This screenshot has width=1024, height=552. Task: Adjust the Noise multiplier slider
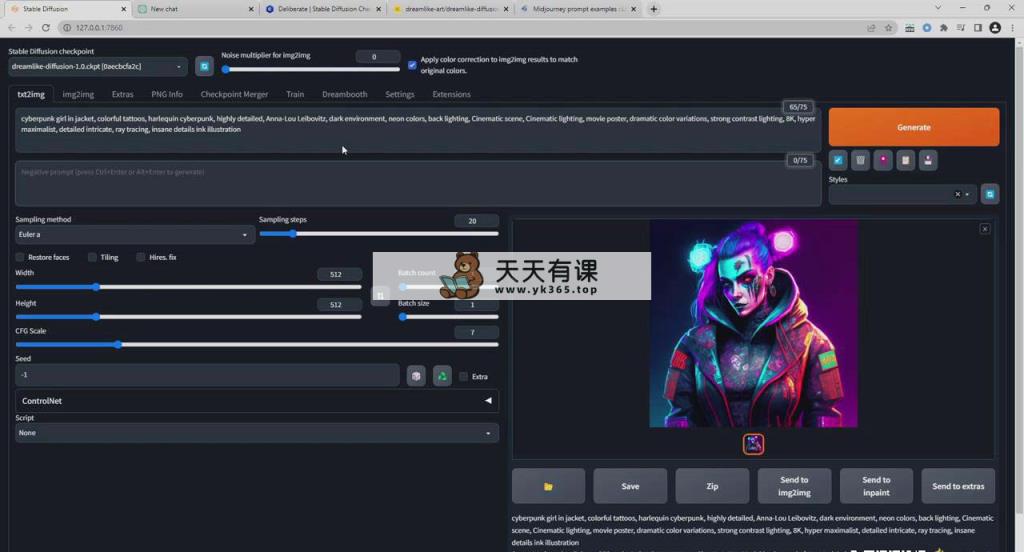[x=311, y=69]
